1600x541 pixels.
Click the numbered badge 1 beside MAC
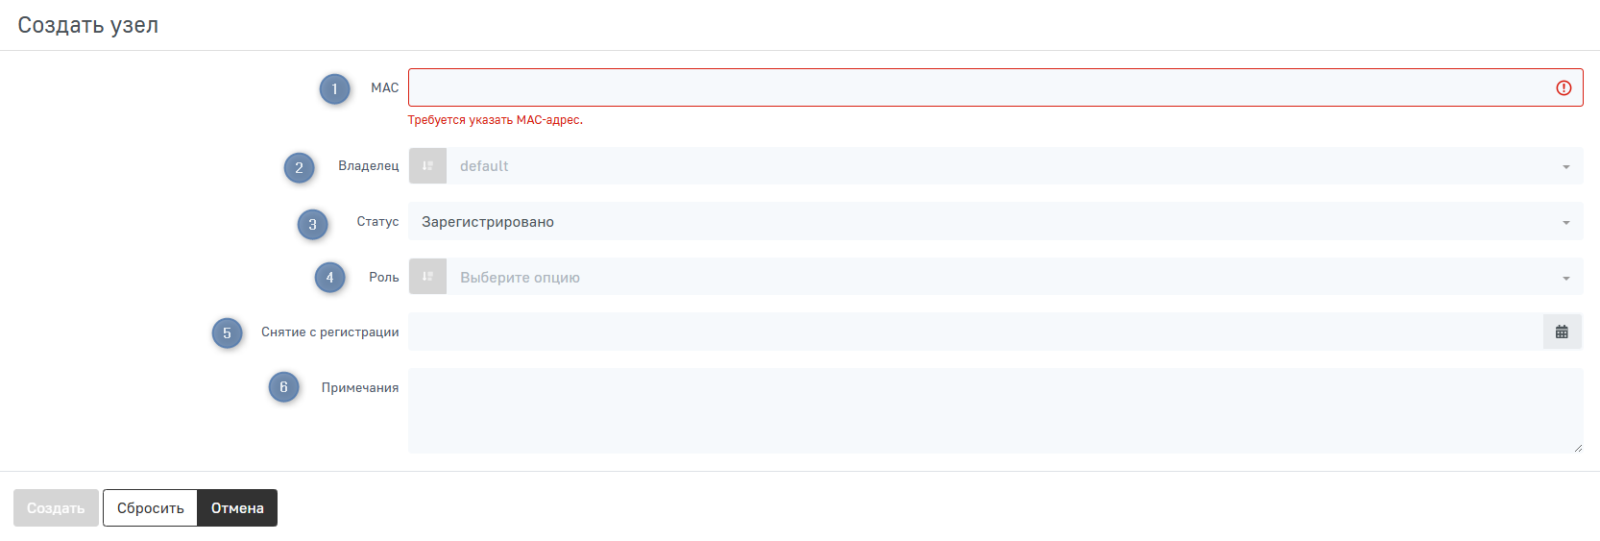pyautogui.click(x=335, y=89)
